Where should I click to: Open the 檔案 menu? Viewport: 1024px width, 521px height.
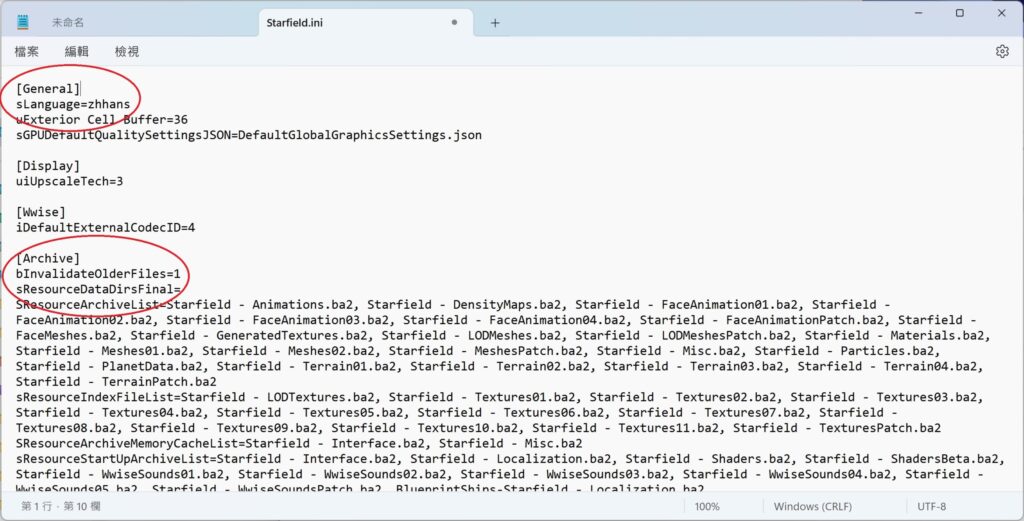click(27, 52)
